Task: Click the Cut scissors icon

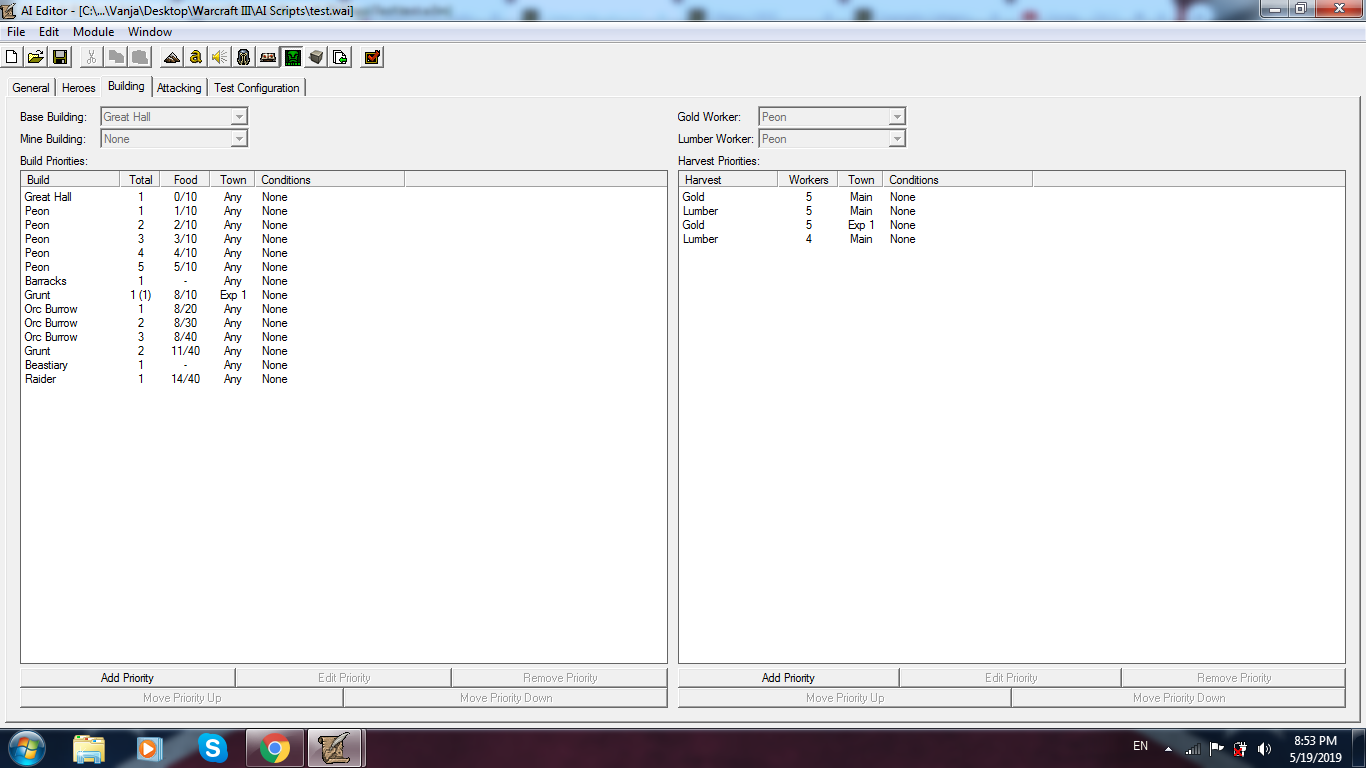Action: pyautogui.click(x=92, y=57)
